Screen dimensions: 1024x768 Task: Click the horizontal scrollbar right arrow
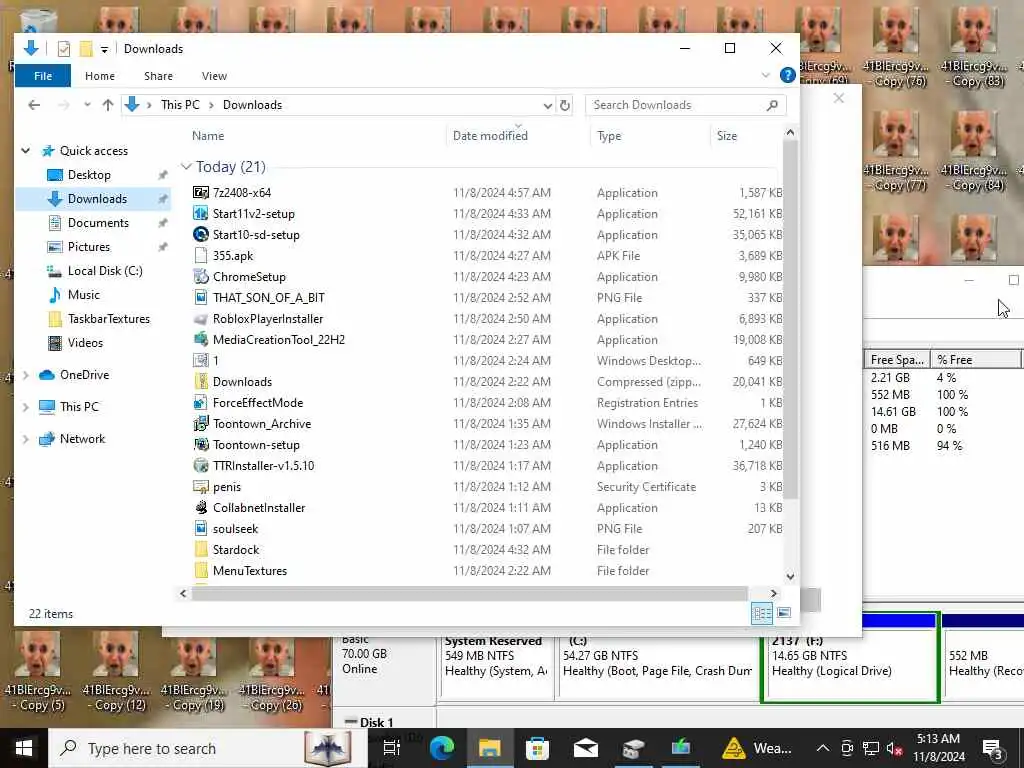(774, 594)
